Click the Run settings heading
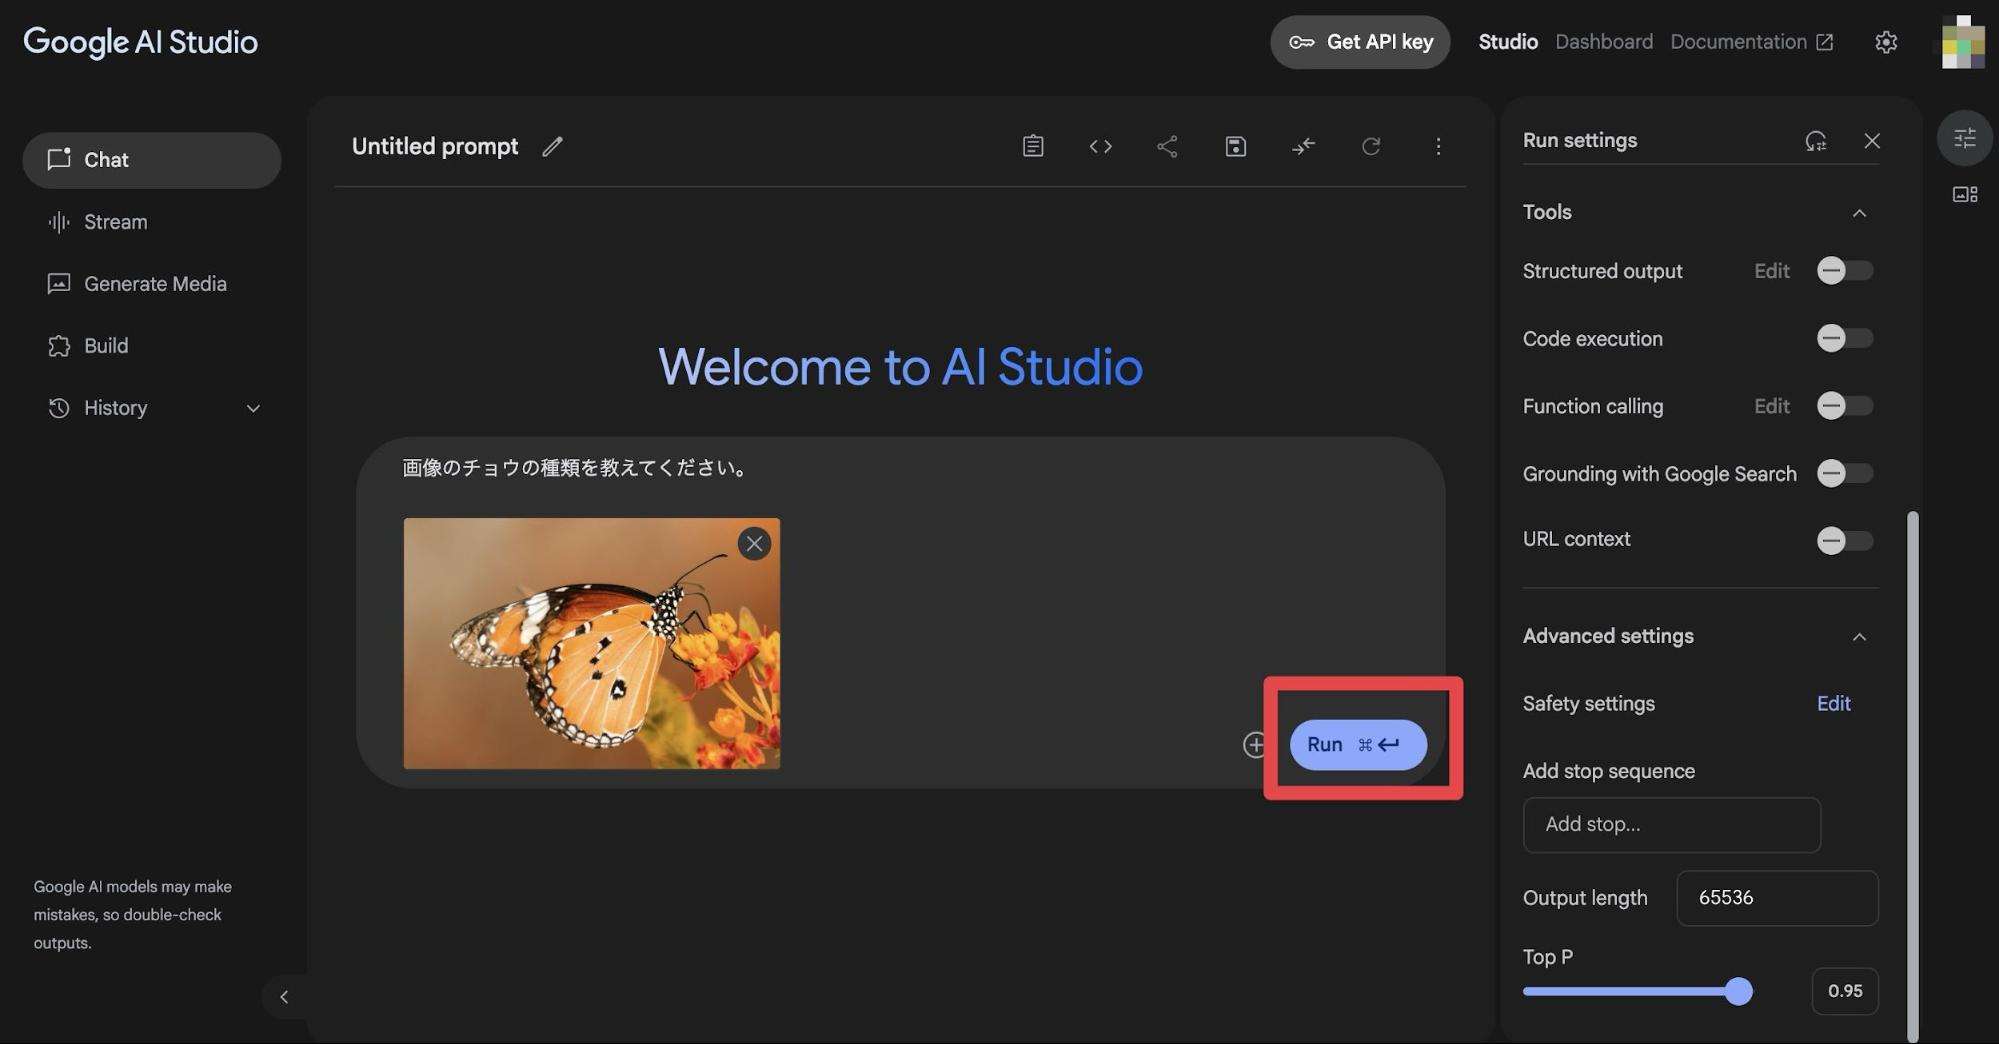Image resolution: width=1999 pixels, height=1044 pixels. click(x=1580, y=141)
